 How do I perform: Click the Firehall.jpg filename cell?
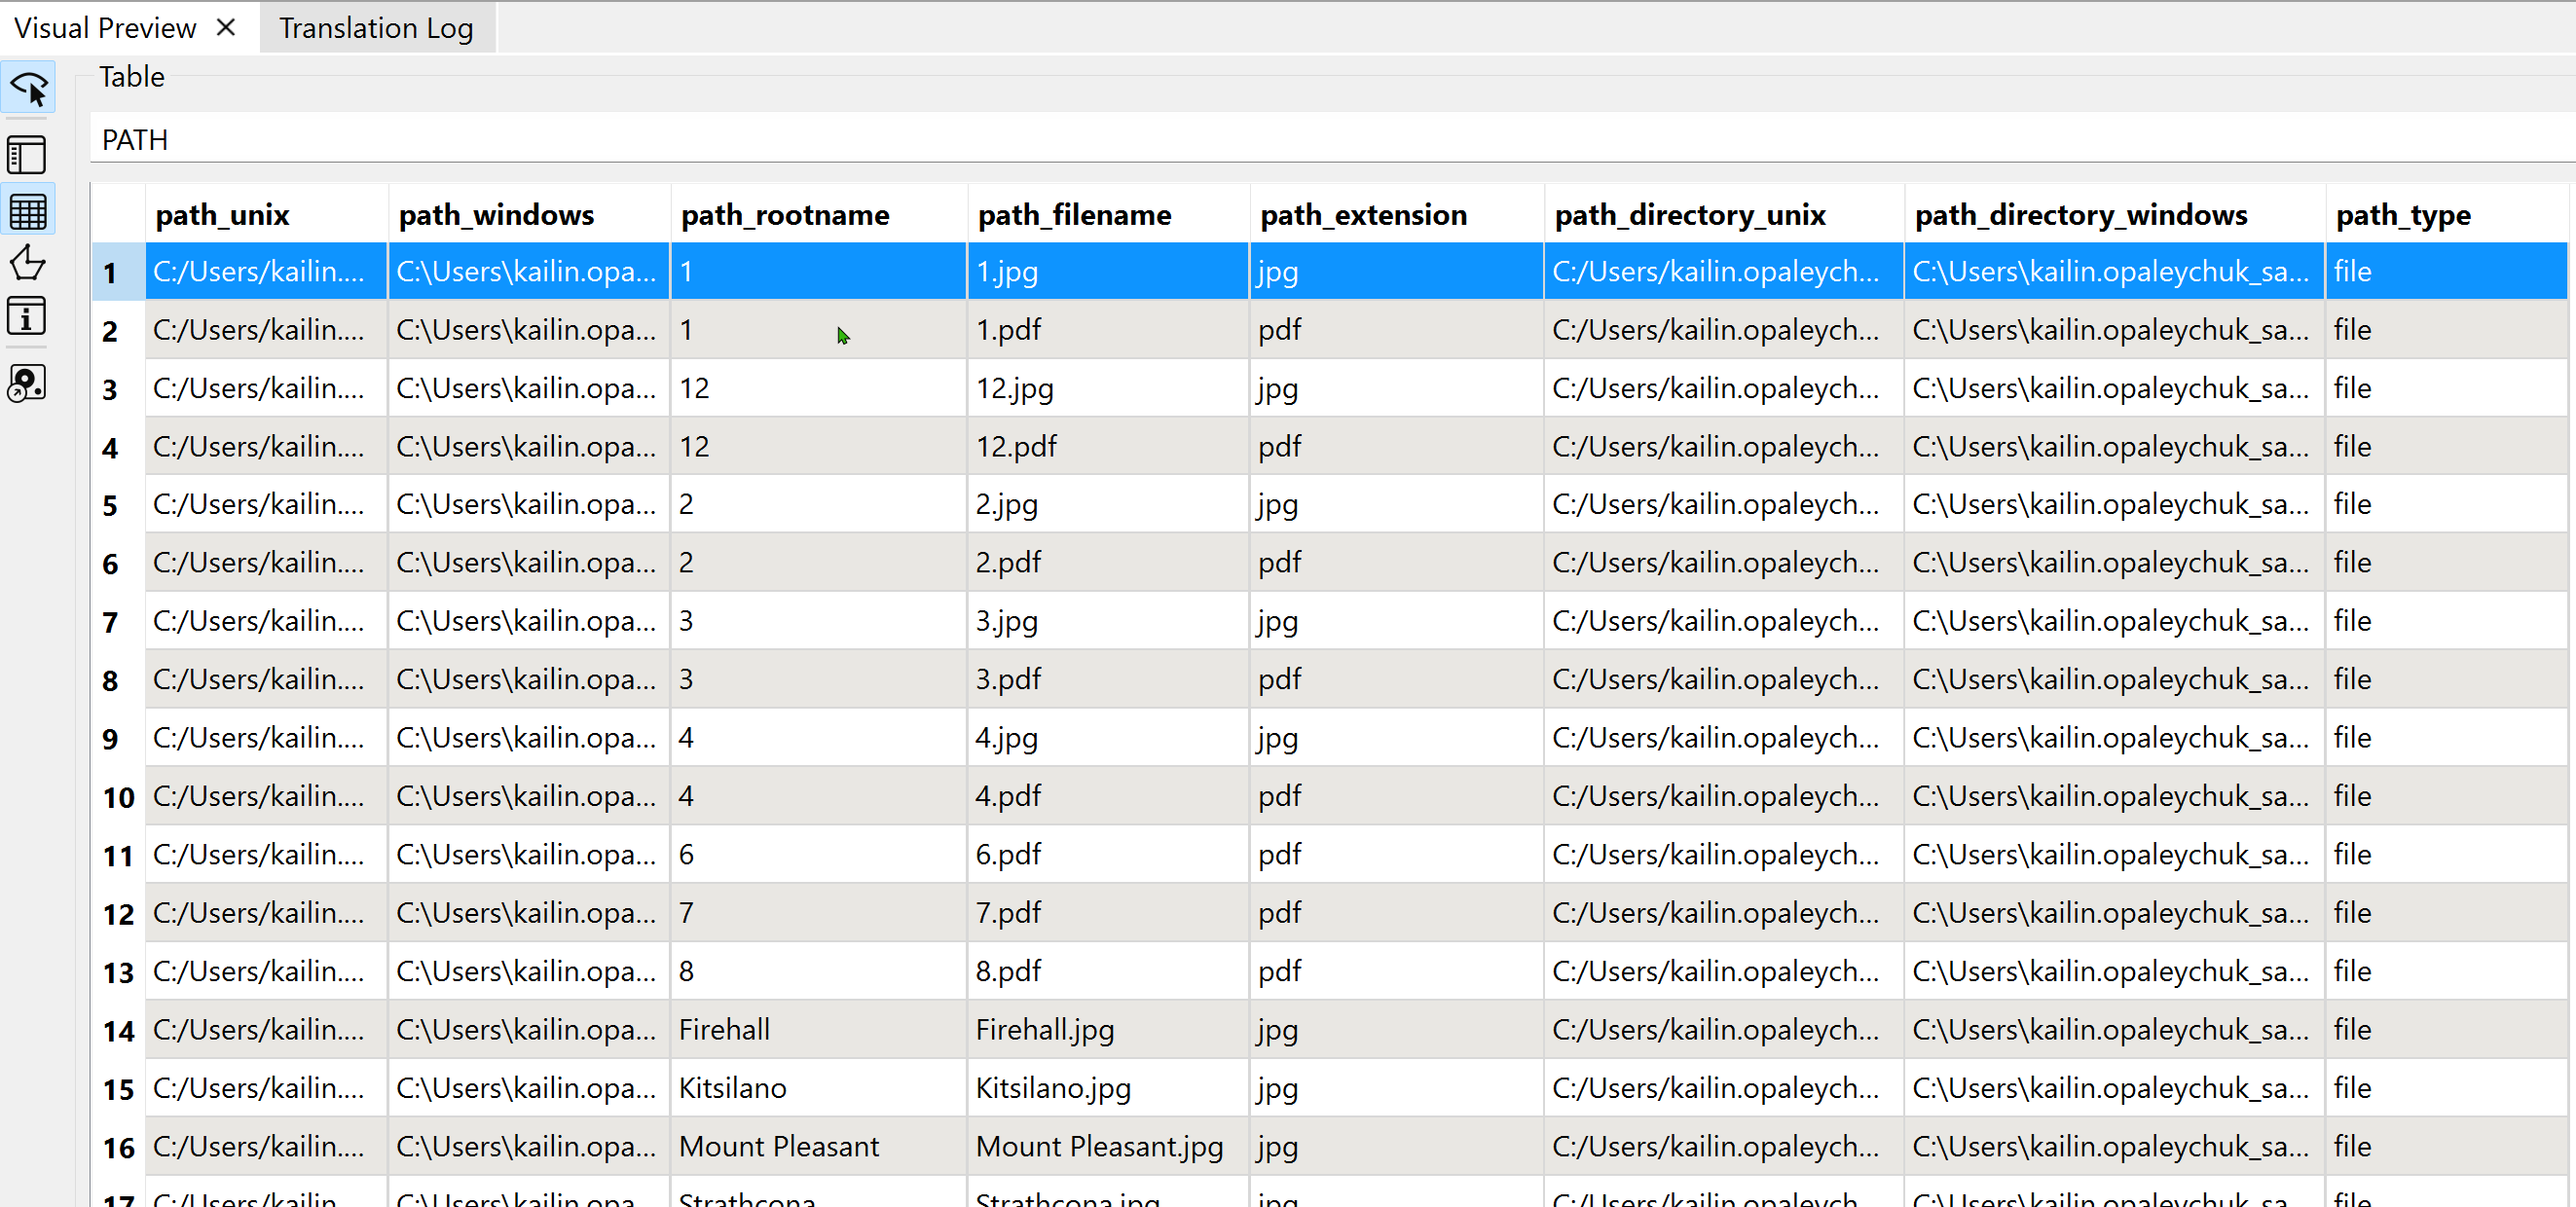1108,1029
